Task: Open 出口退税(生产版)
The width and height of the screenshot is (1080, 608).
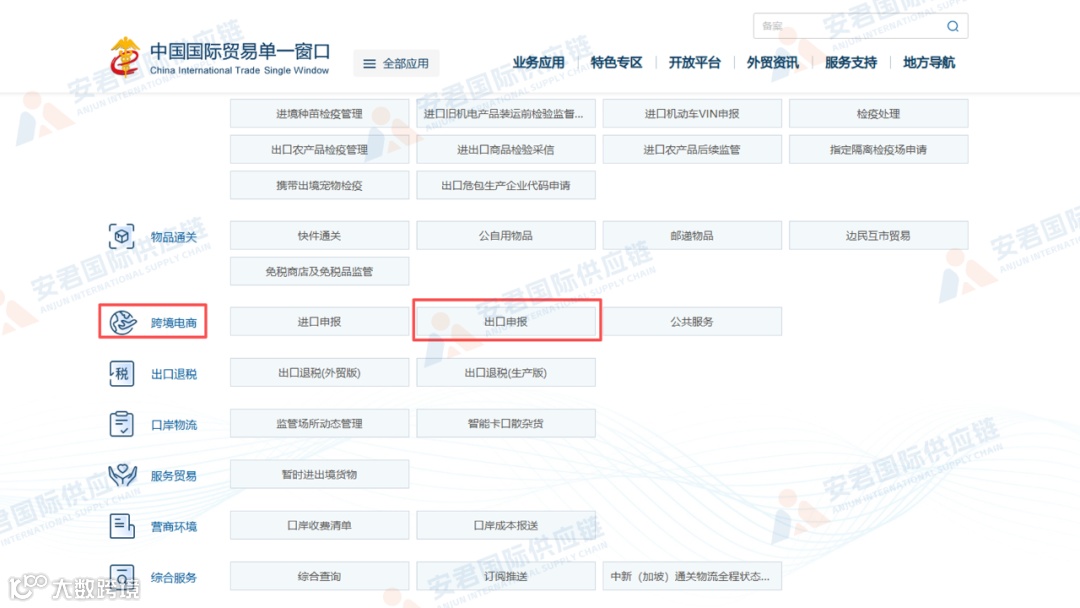Action: [x=506, y=373]
